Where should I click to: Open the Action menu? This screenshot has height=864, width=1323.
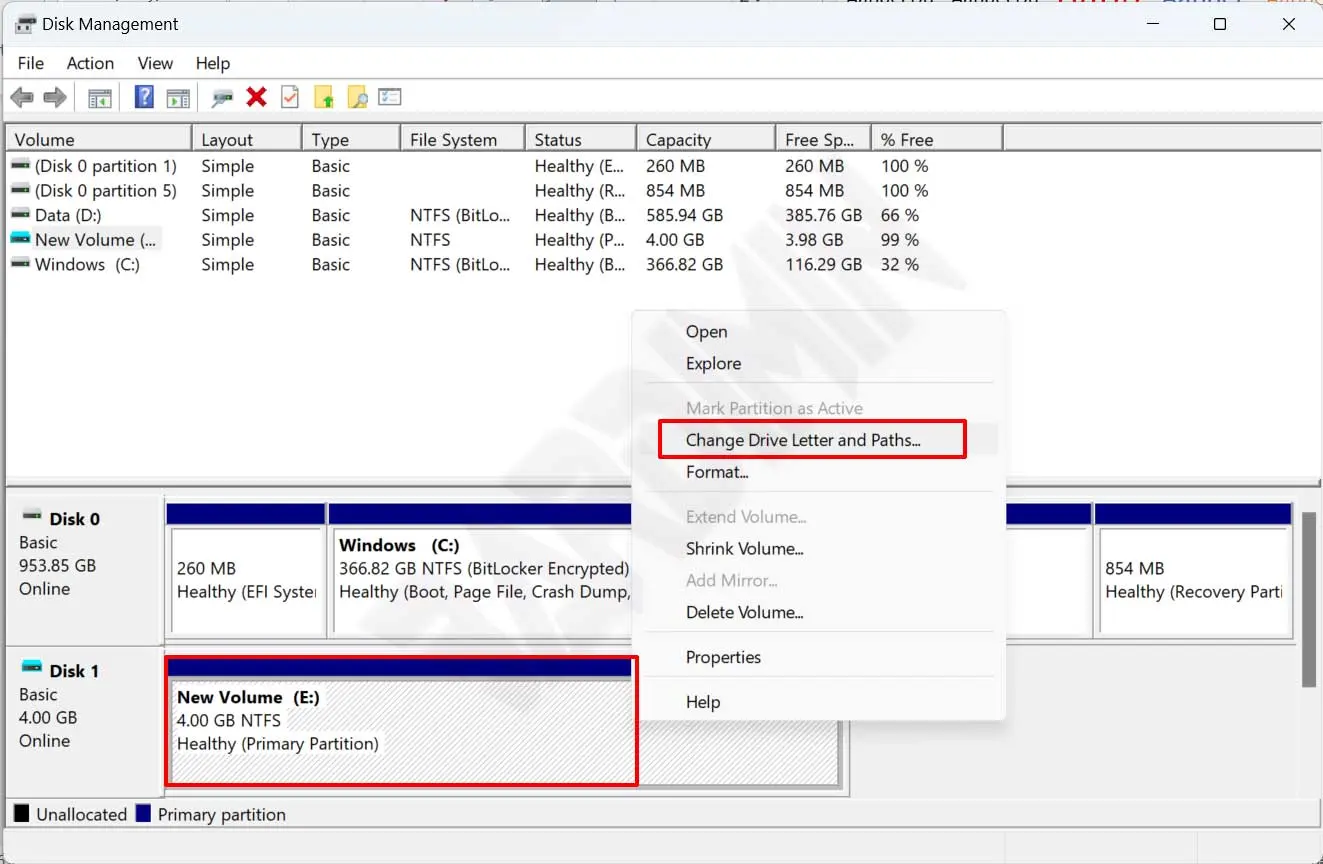(x=90, y=63)
